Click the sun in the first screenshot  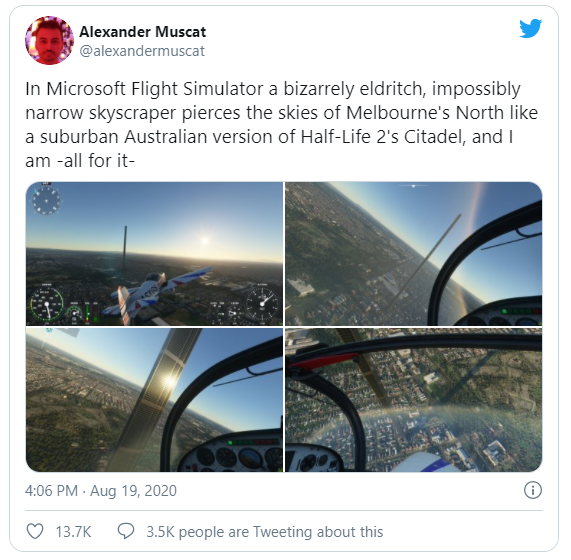coord(205,240)
